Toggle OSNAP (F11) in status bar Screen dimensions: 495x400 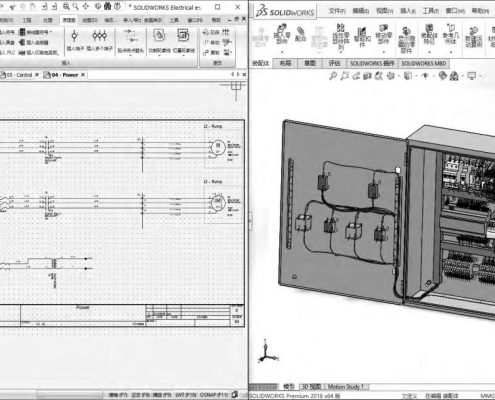point(214,395)
